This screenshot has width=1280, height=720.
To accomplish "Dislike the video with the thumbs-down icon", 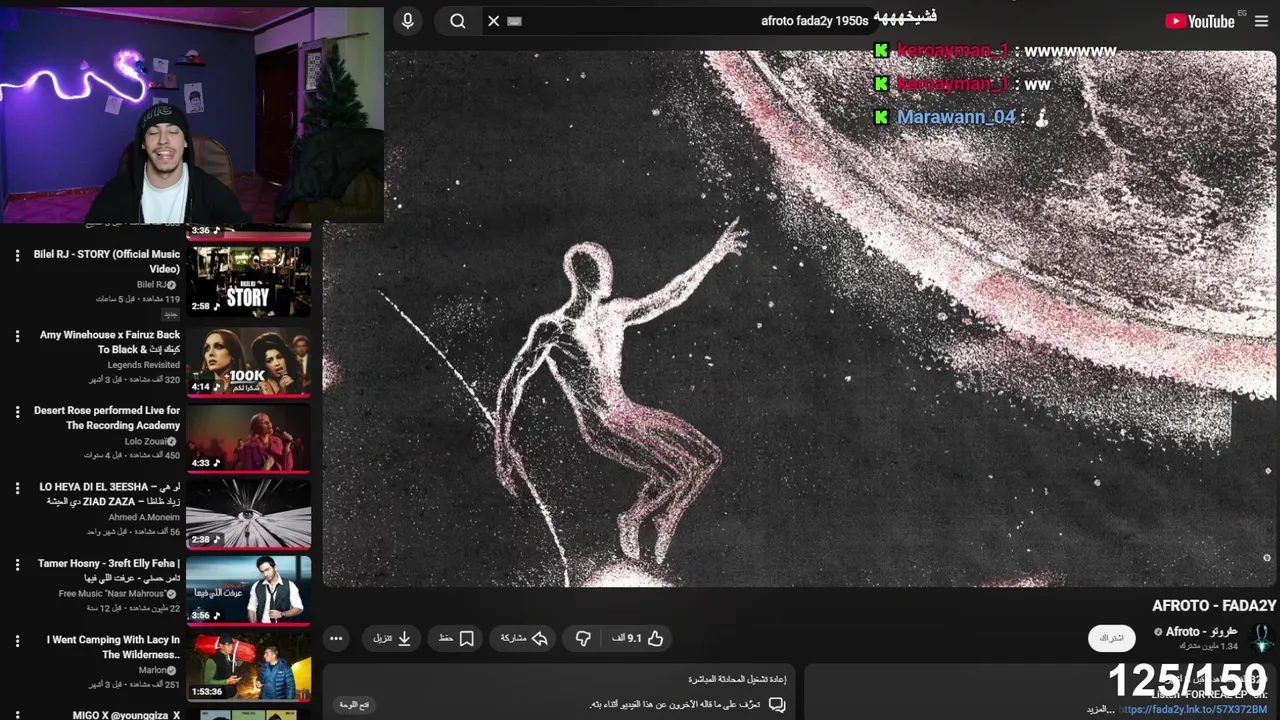I will point(583,638).
